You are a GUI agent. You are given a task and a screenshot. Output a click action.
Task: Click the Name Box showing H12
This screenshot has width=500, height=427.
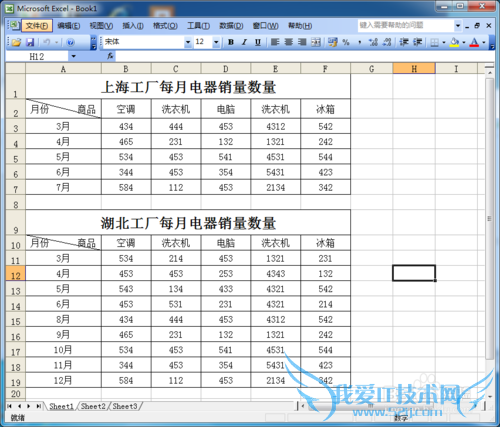point(37,56)
